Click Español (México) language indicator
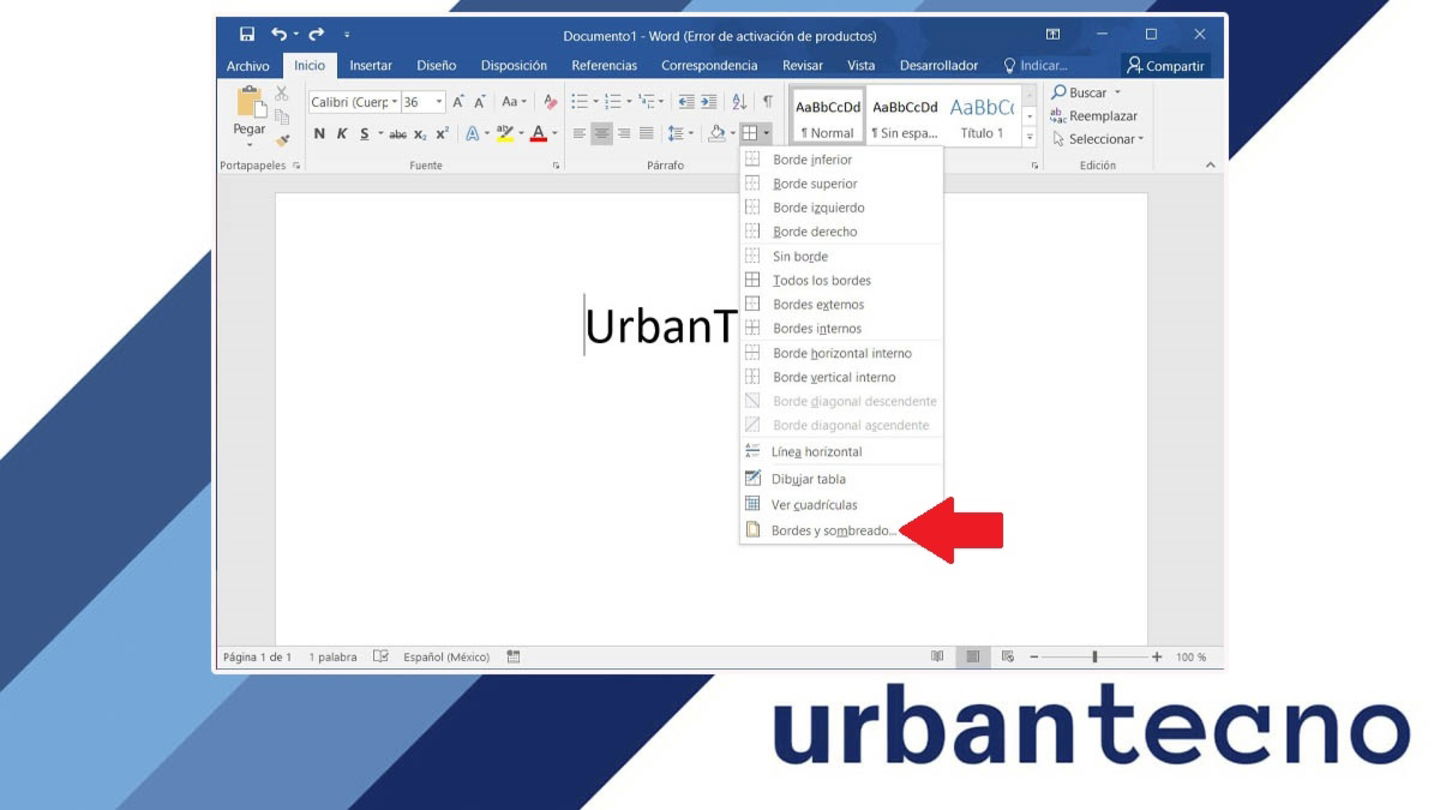 (446, 657)
